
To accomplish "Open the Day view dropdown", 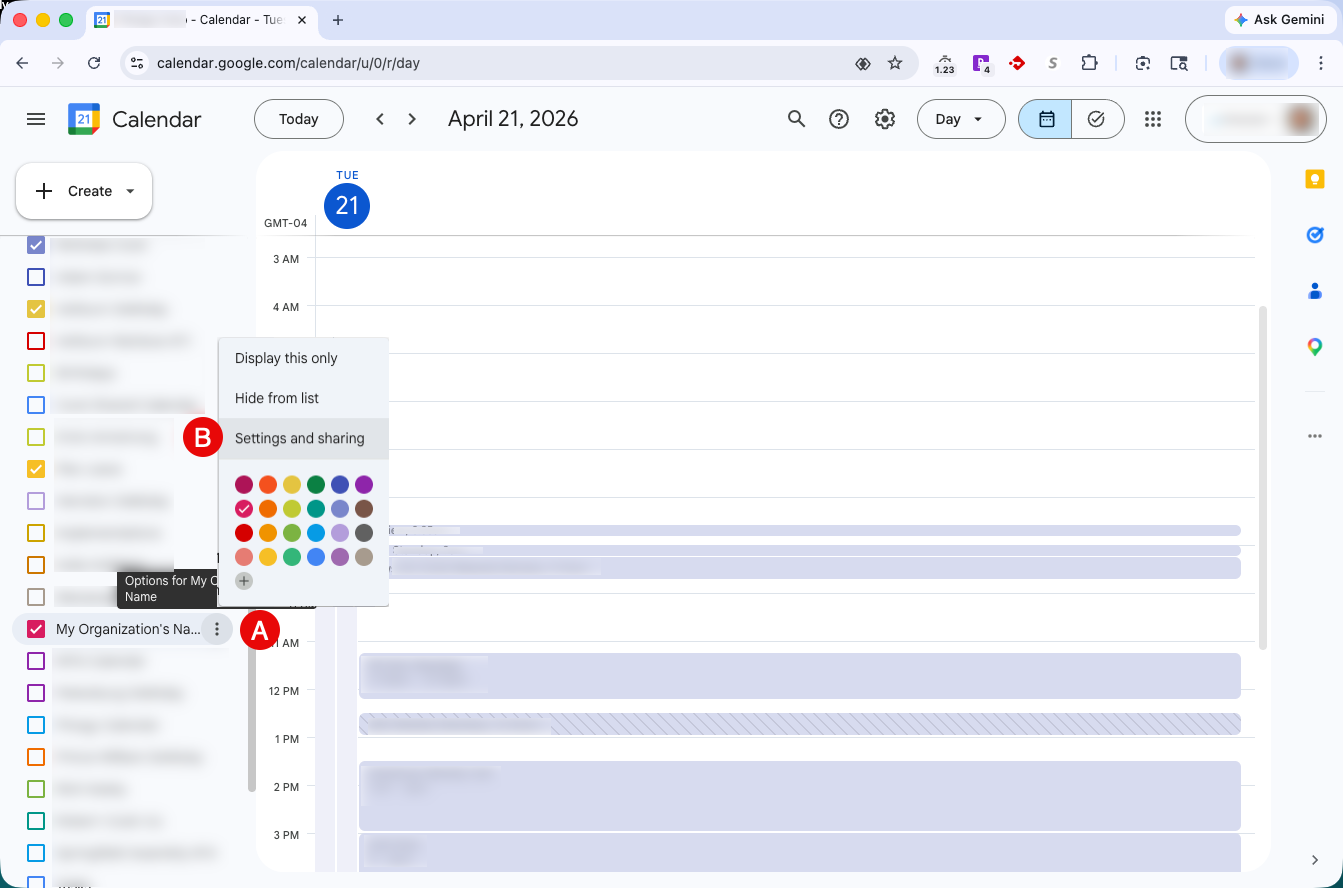I will pos(960,118).
